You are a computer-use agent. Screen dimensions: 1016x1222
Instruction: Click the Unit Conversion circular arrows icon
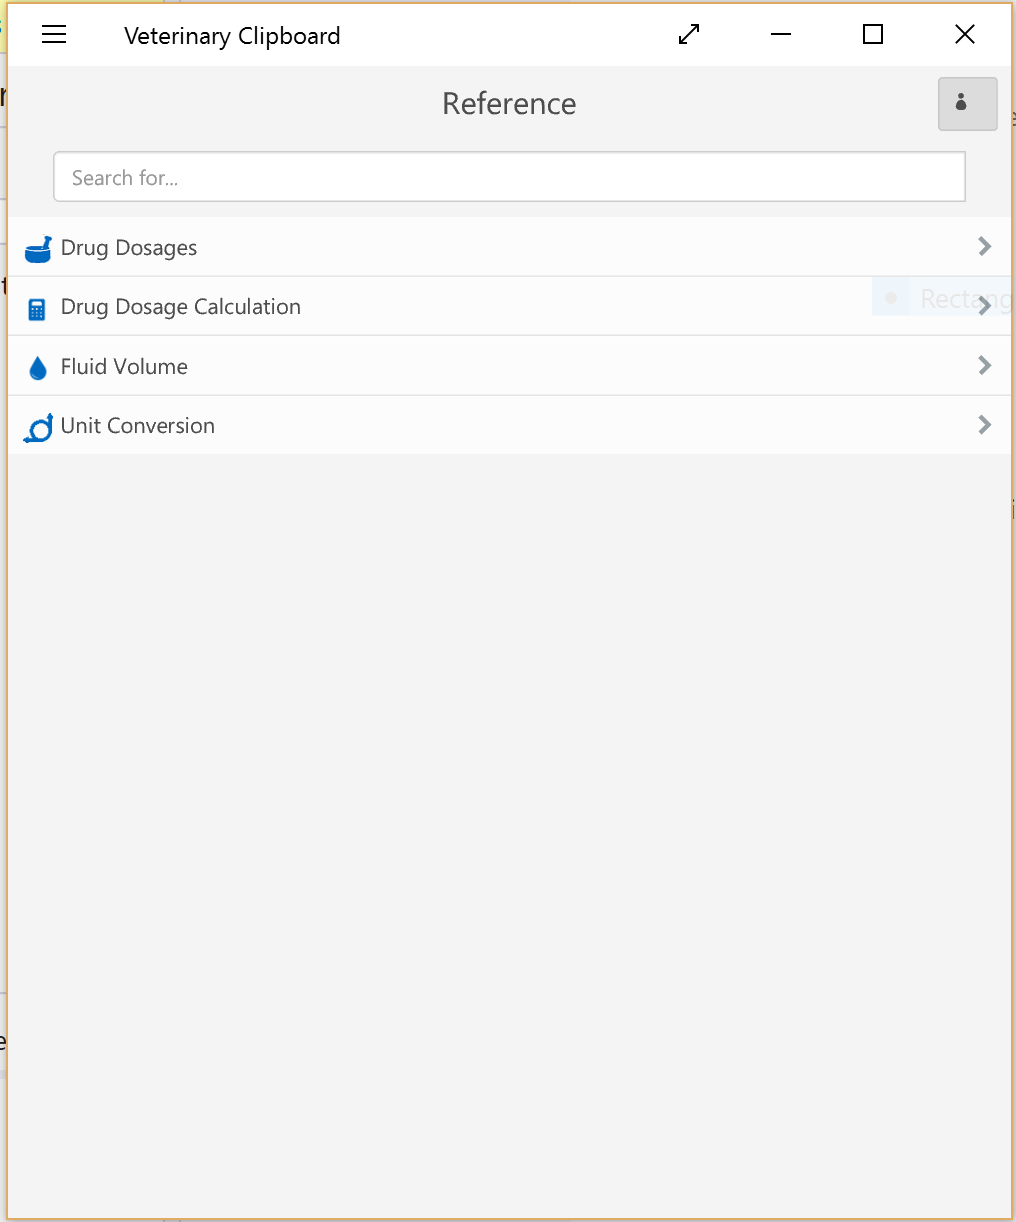[38, 428]
